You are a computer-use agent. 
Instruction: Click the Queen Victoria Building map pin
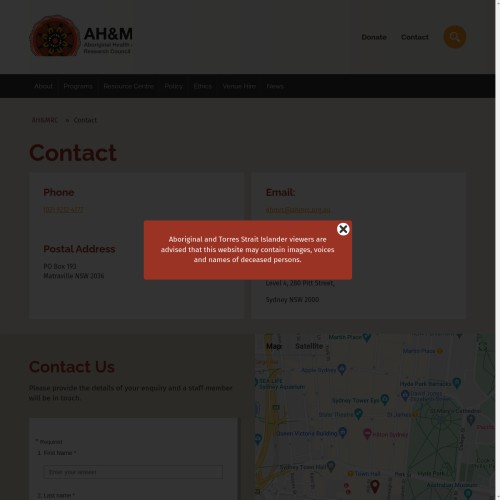point(342,432)
